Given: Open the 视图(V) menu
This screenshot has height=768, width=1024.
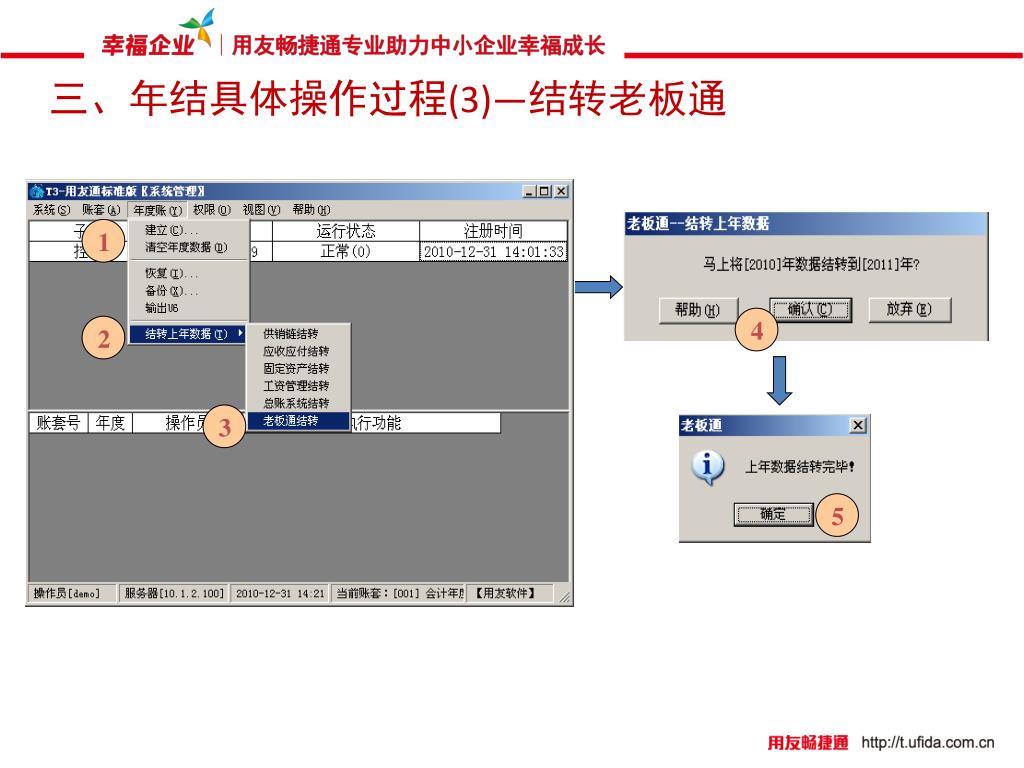Looking at the screenshot, I should pyautogui.click(x=261, y=210).
